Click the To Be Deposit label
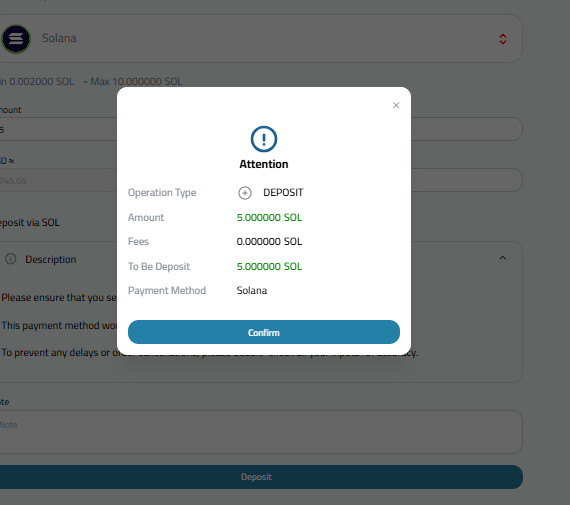Screen dimensions: 570x505 click(159, 266)
